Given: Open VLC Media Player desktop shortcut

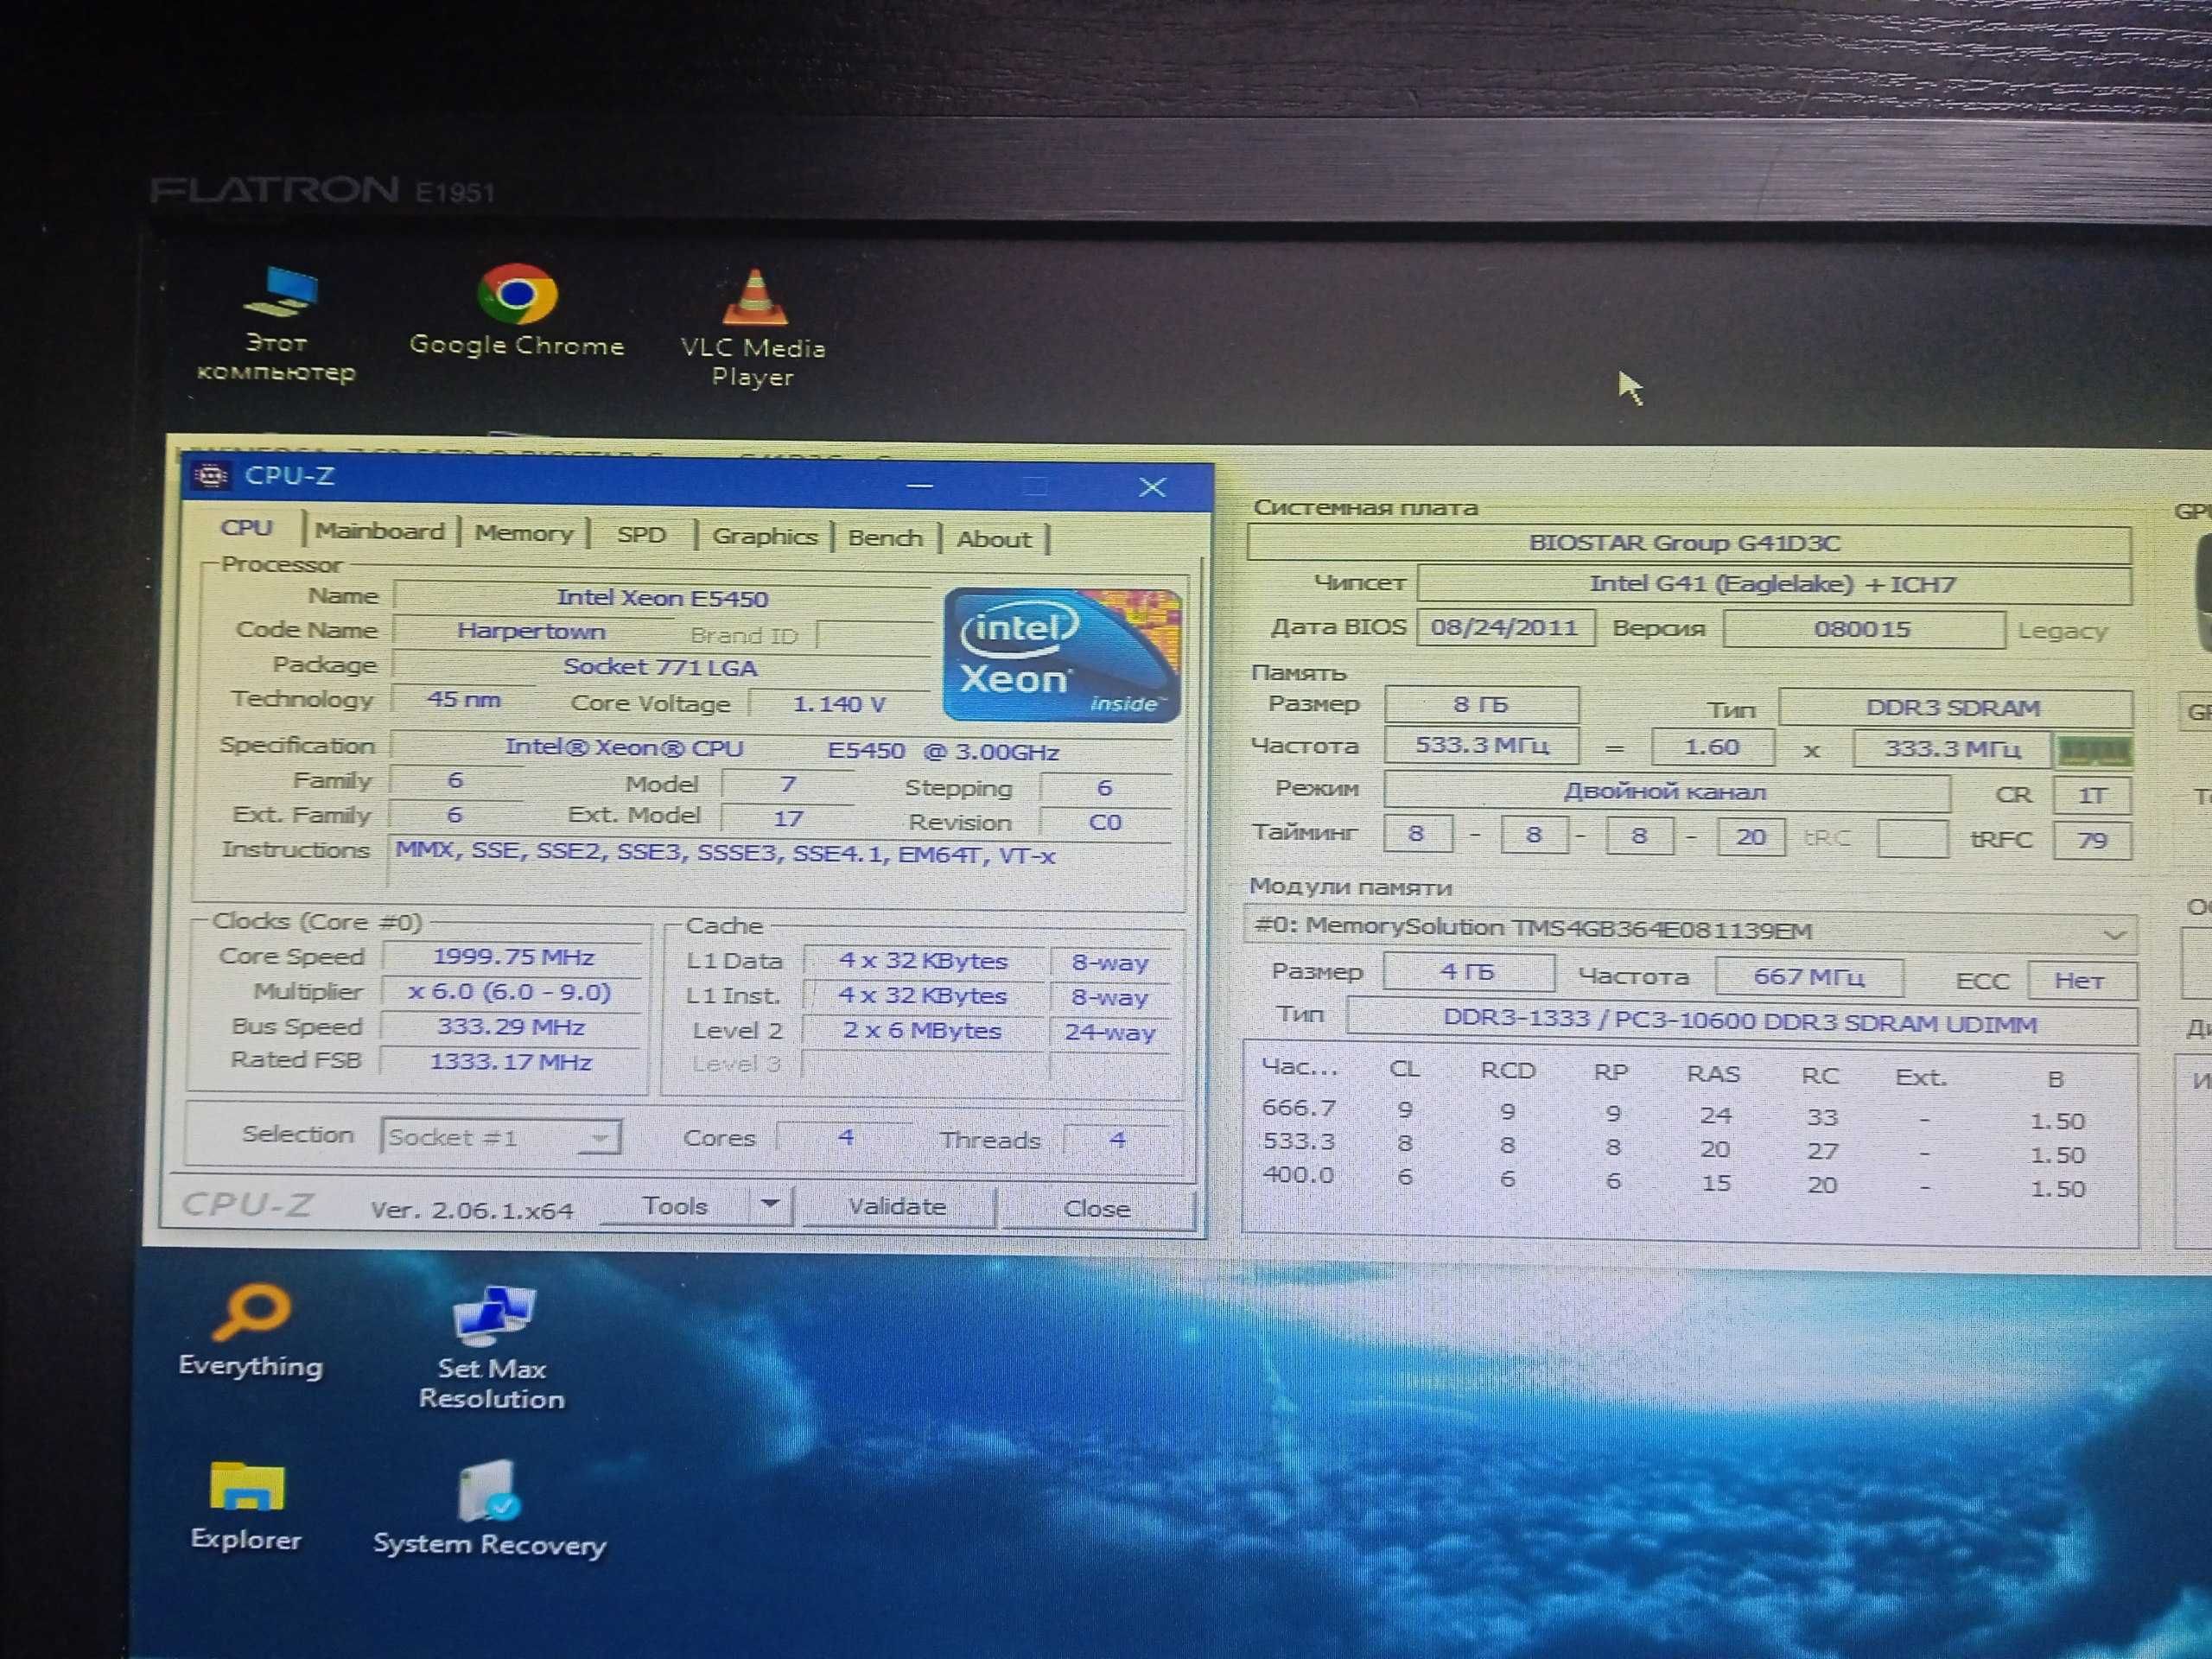Looking at the screenshot, I should (x=753, y=329).
